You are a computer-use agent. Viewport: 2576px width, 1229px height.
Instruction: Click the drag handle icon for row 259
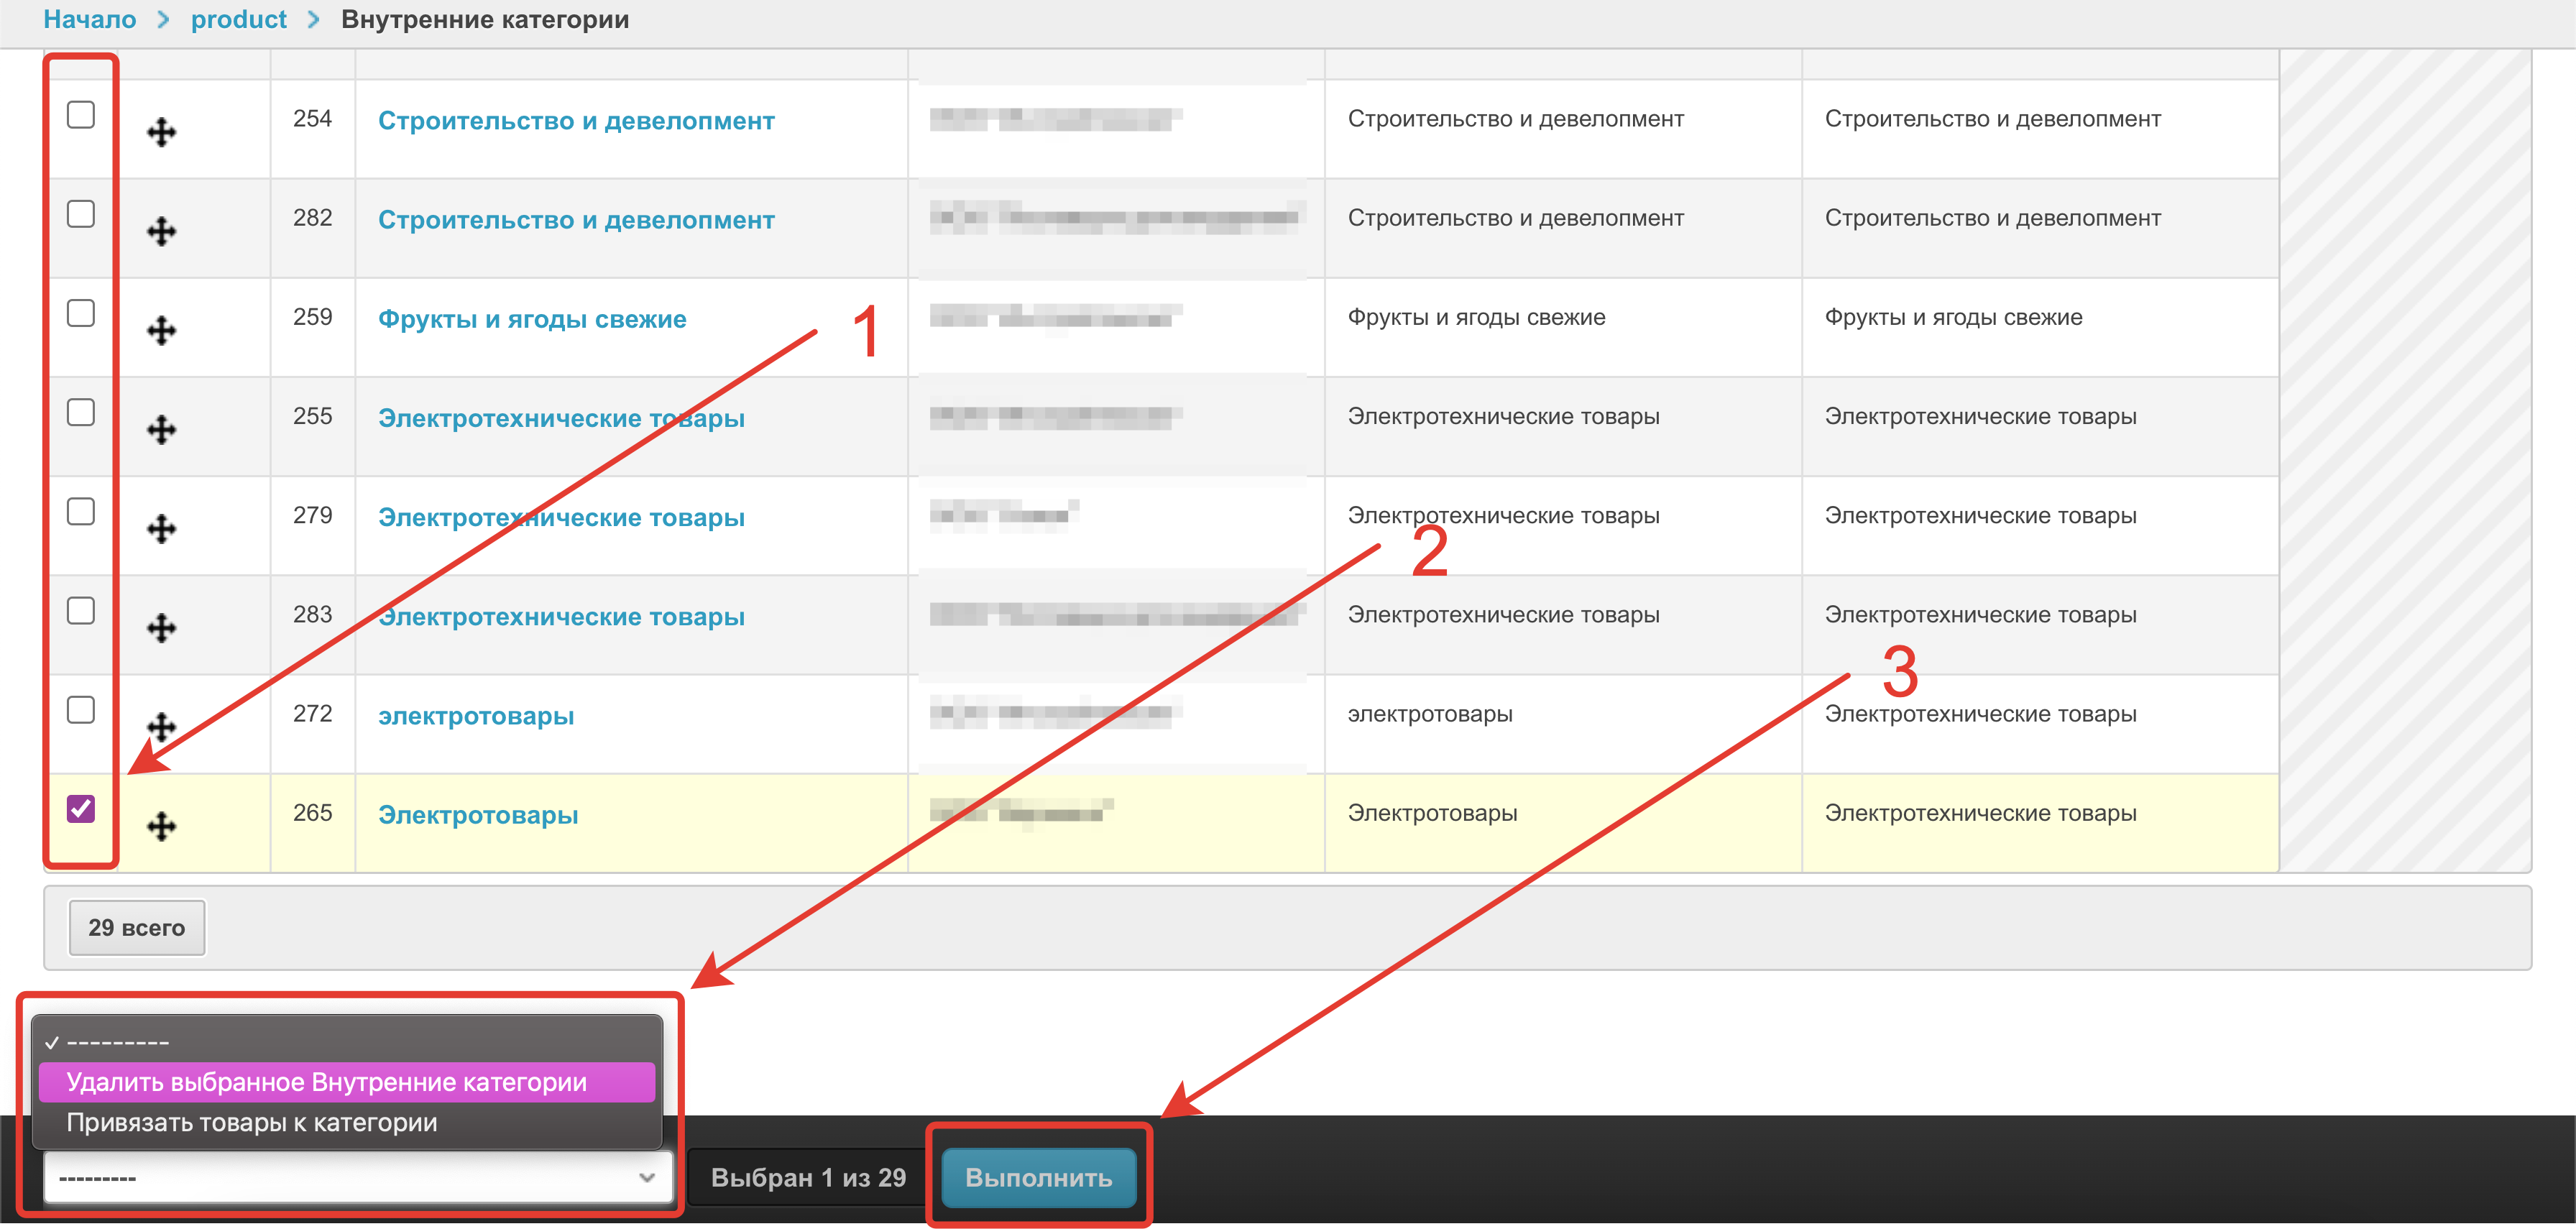pyautogui.click(x=161, y=330)
